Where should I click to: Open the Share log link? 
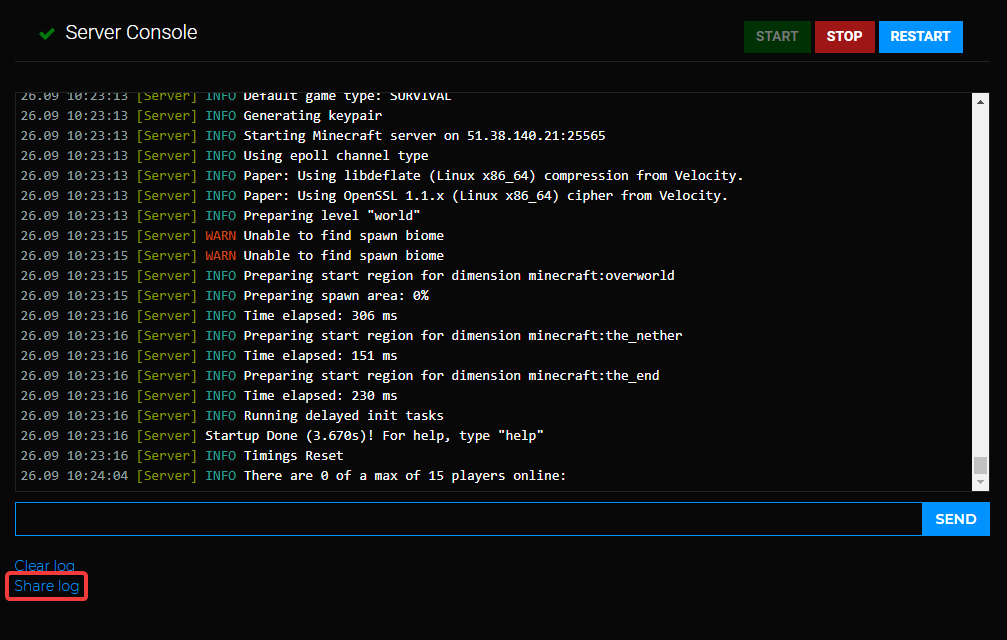(46, 586)
